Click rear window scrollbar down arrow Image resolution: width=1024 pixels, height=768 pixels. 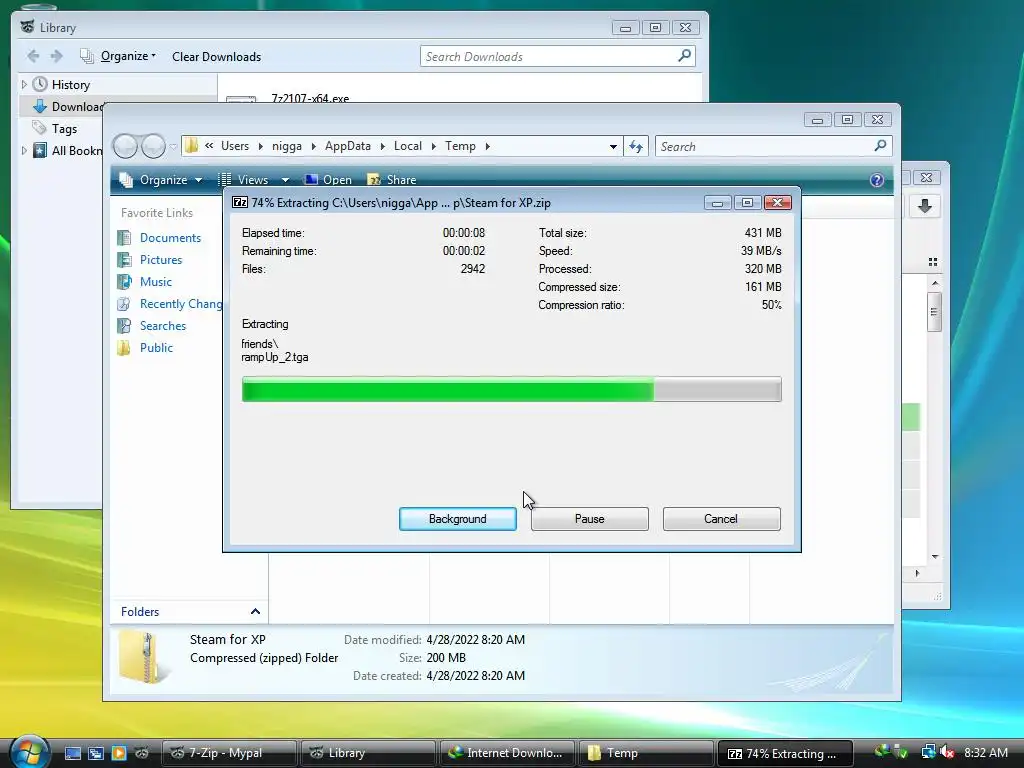click(935, 557)
